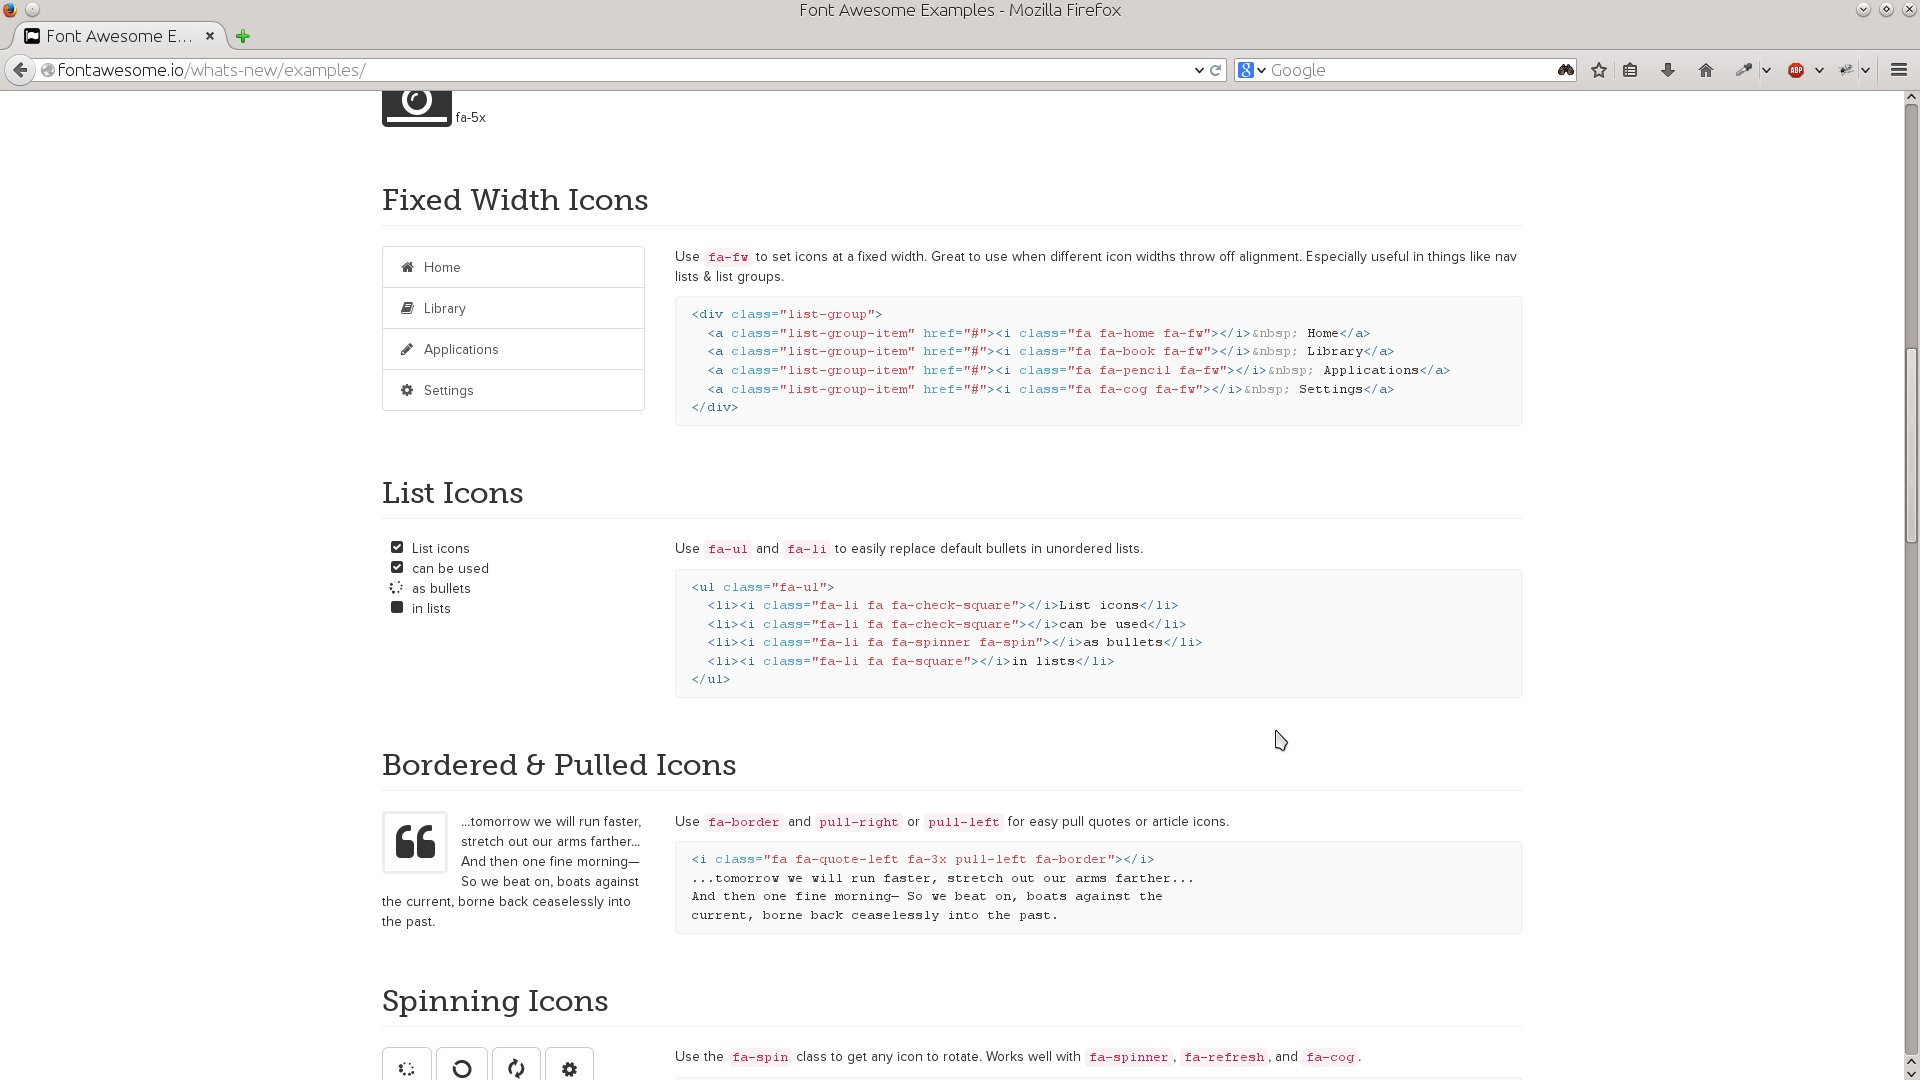Click the spinning fa-spinner icon box

pos(407,1066)
